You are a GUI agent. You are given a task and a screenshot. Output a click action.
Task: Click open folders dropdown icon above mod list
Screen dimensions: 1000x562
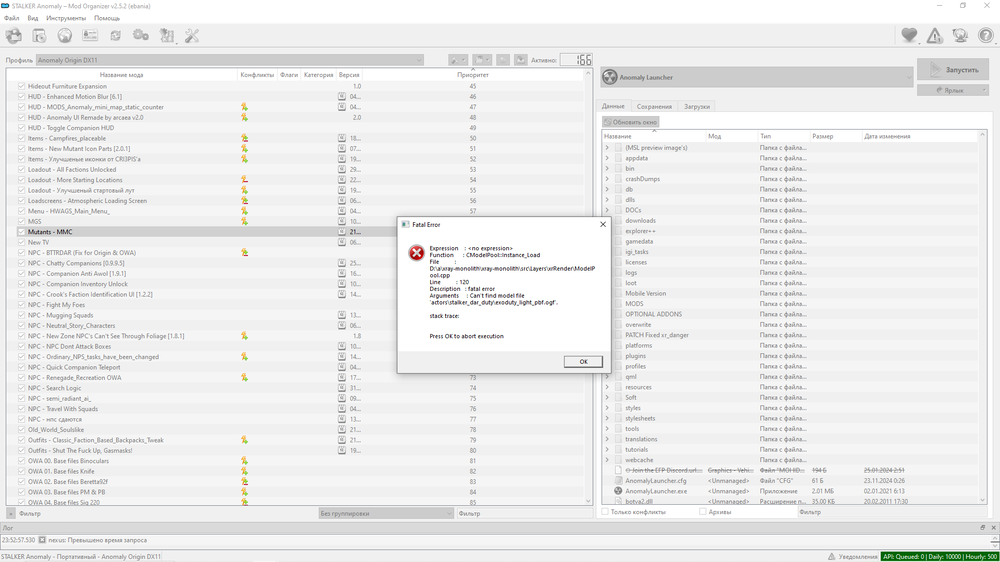tap(482, 60)
